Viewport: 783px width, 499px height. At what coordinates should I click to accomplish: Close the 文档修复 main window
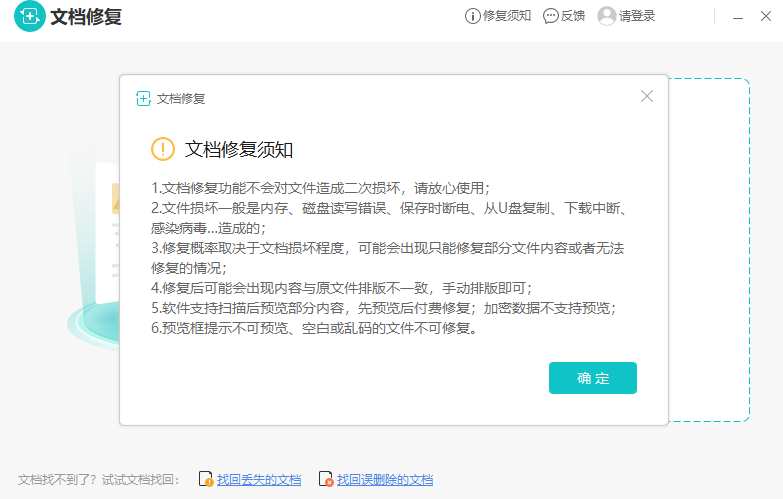pyautogui.click(x=766, y=16)
